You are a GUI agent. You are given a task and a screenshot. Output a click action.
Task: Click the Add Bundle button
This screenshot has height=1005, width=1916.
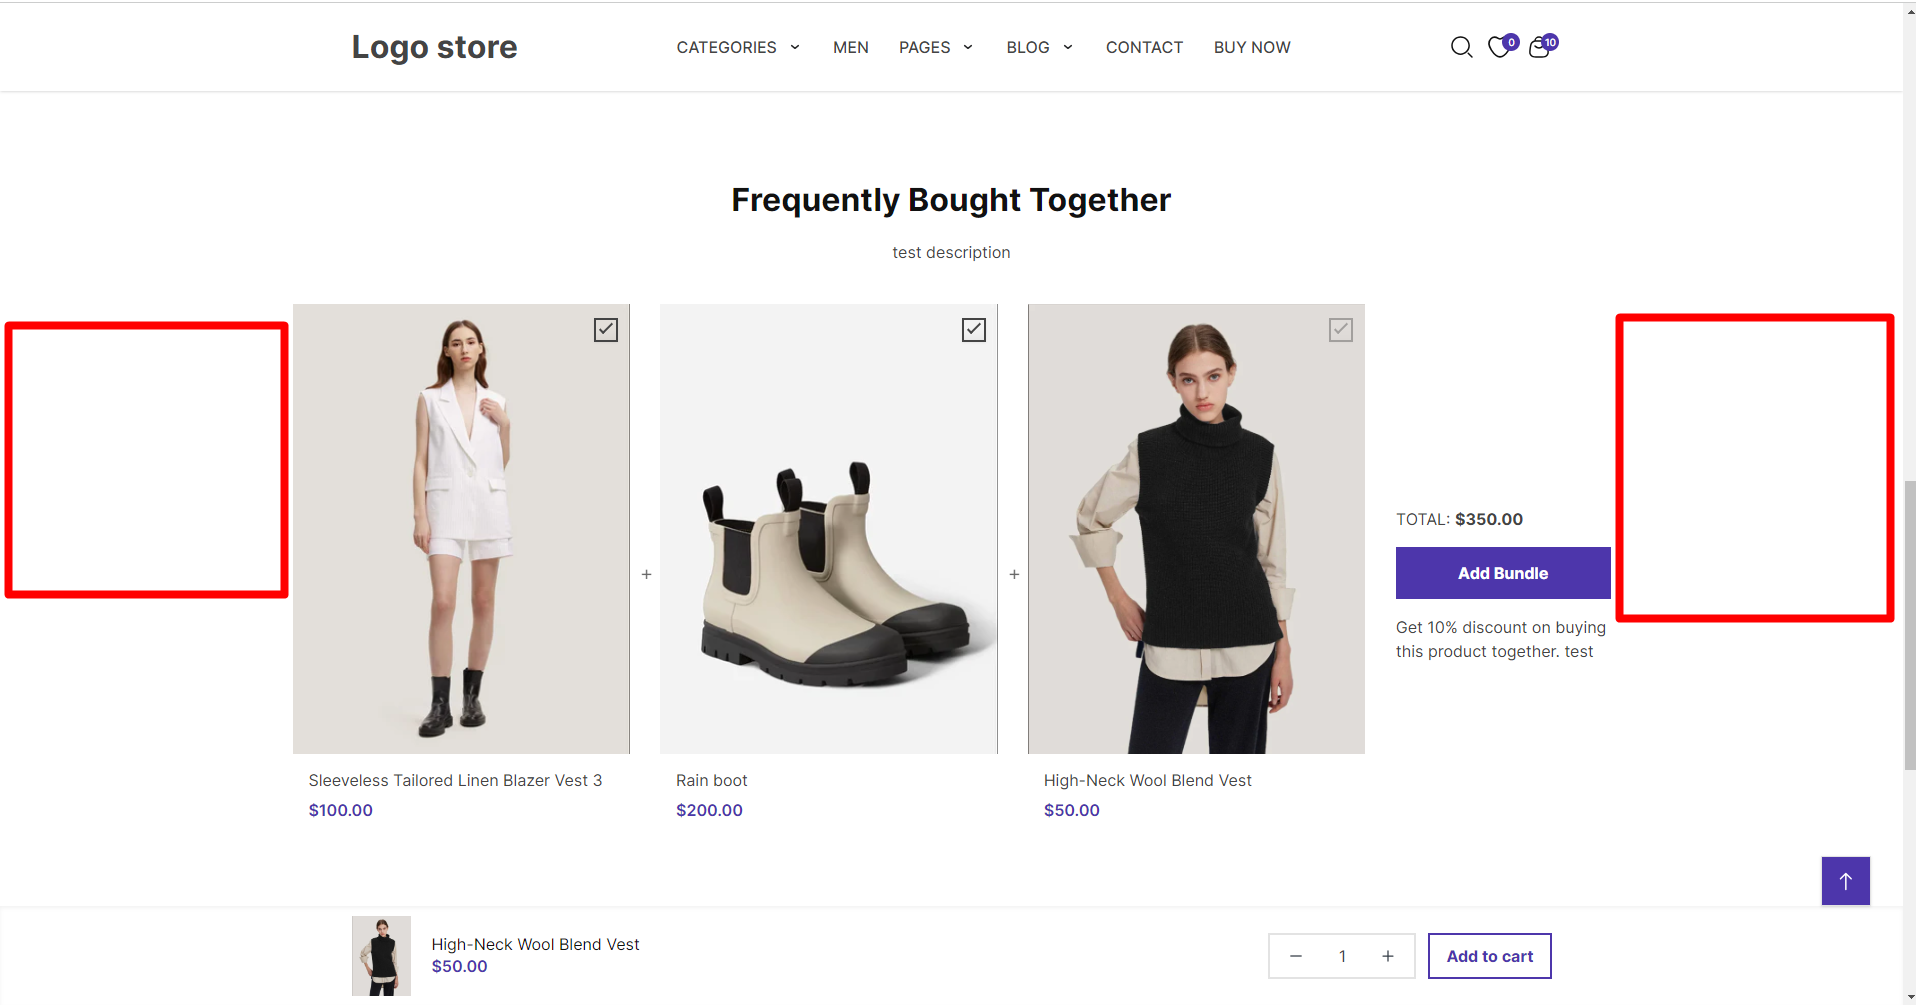point(1503,573)
